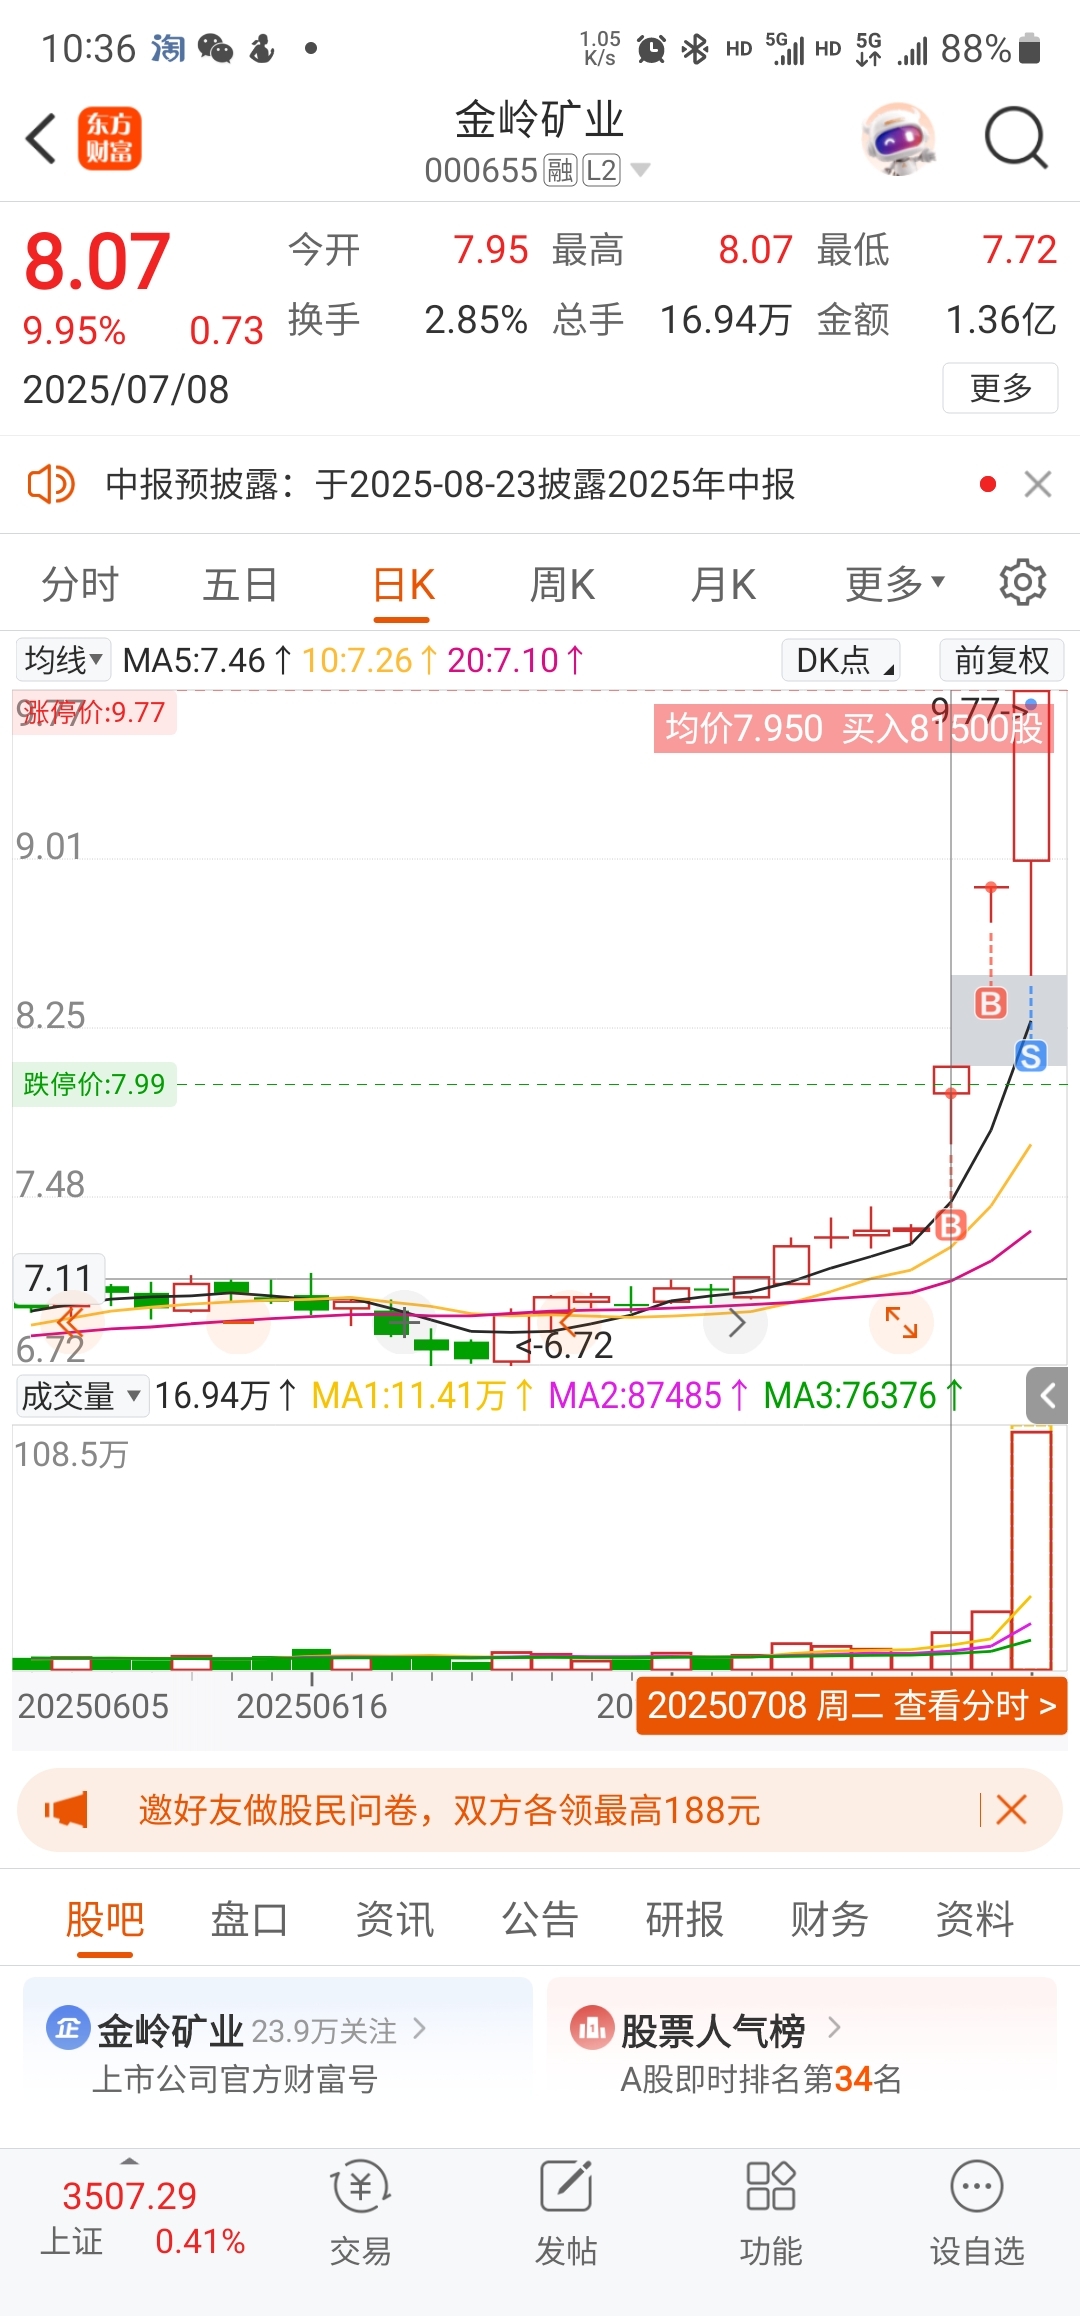Viewport: 1080px width, 2316px height.
Task: Open chart settings gear
Action: coord(1023,582)
